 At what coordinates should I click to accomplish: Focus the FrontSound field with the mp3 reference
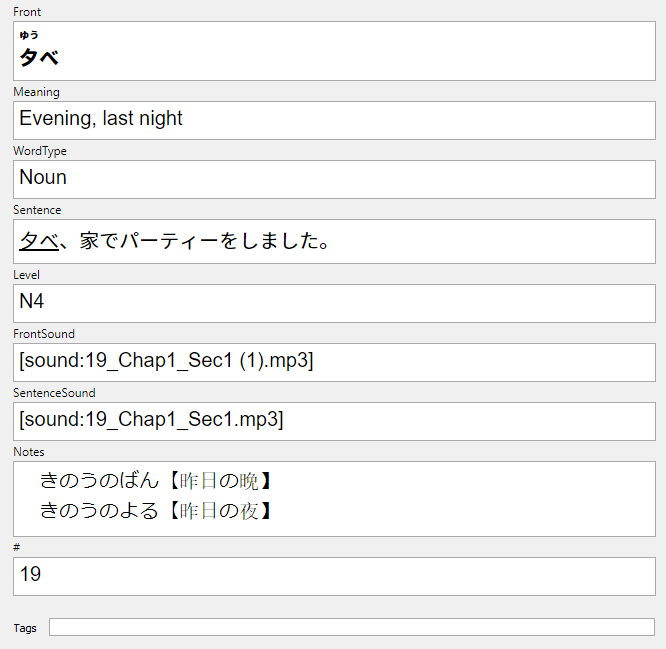[334, 362]
